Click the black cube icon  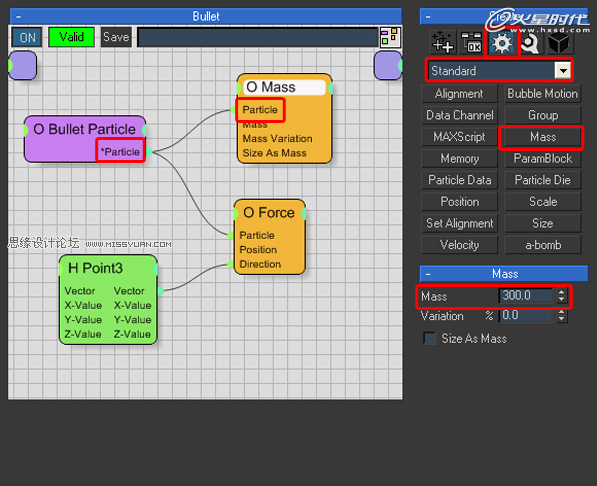click(559, 43)
